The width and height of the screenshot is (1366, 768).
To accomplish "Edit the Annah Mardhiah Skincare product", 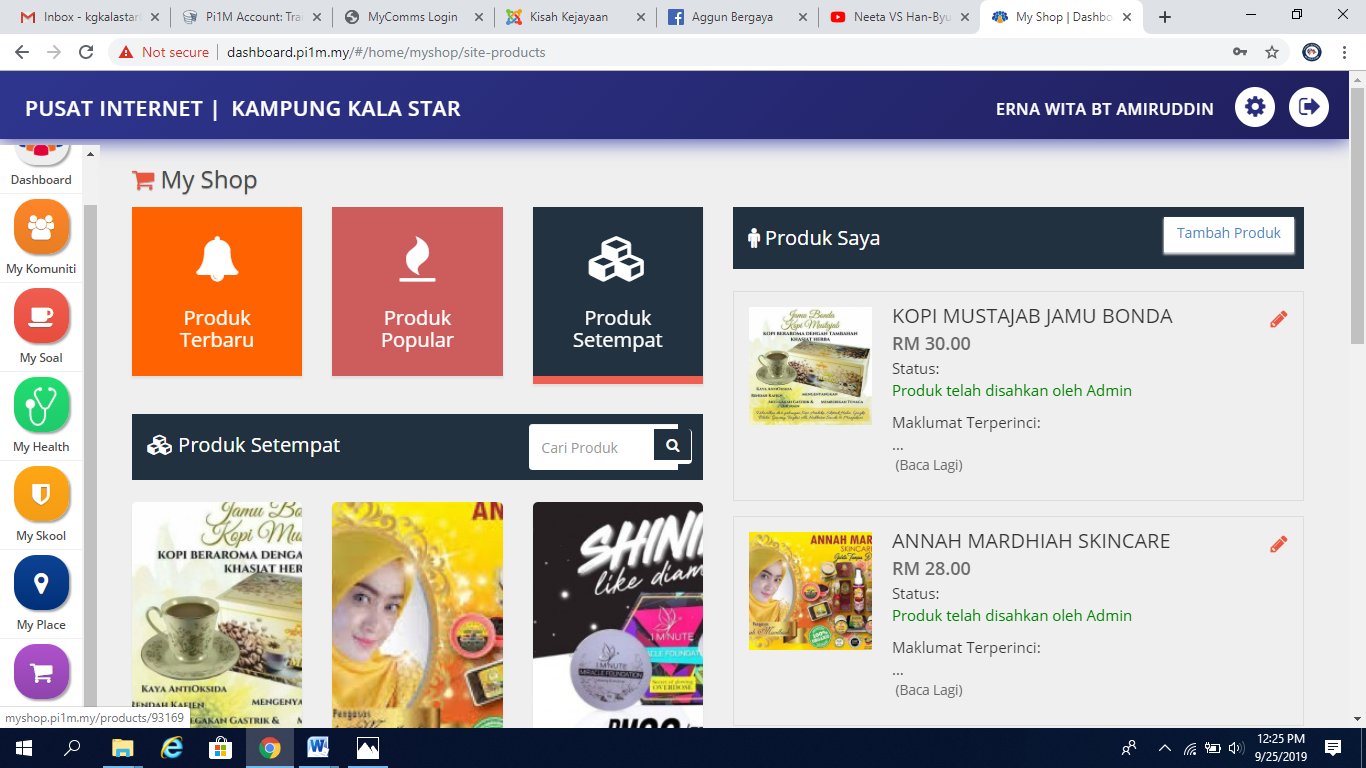I will (x=1278, y=544).
